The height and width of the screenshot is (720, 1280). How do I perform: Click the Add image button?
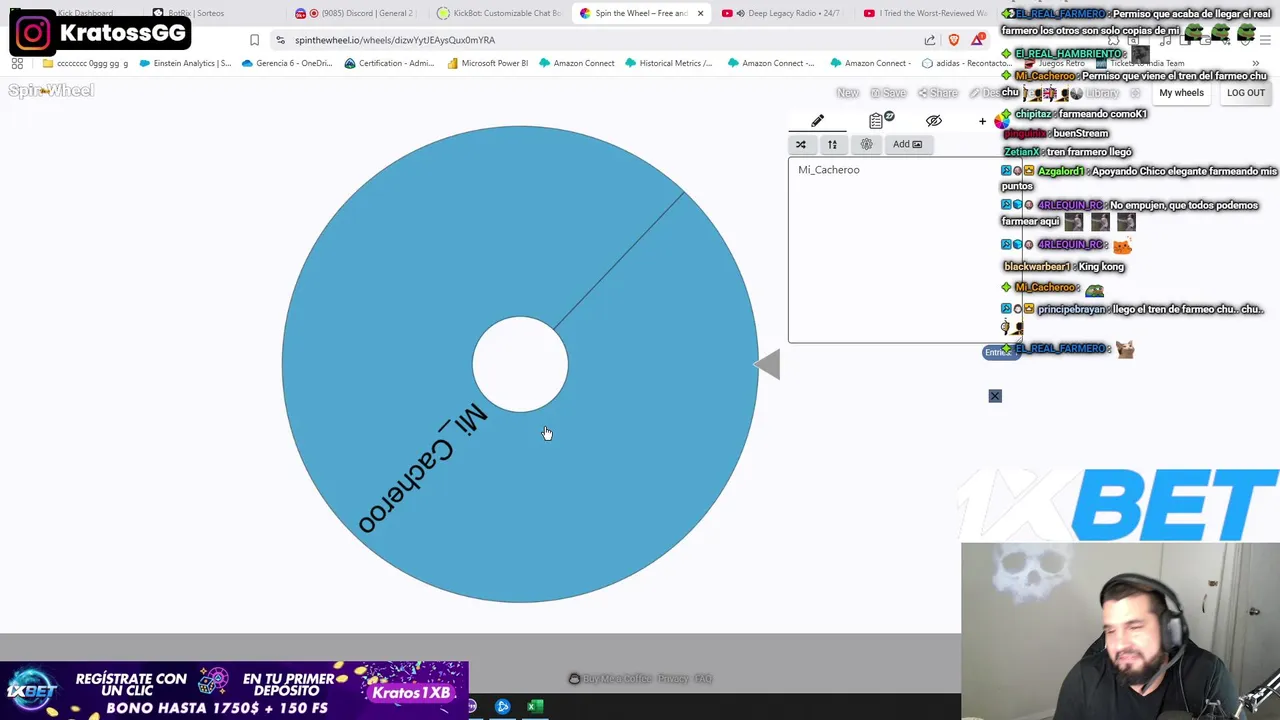[907, 144]
